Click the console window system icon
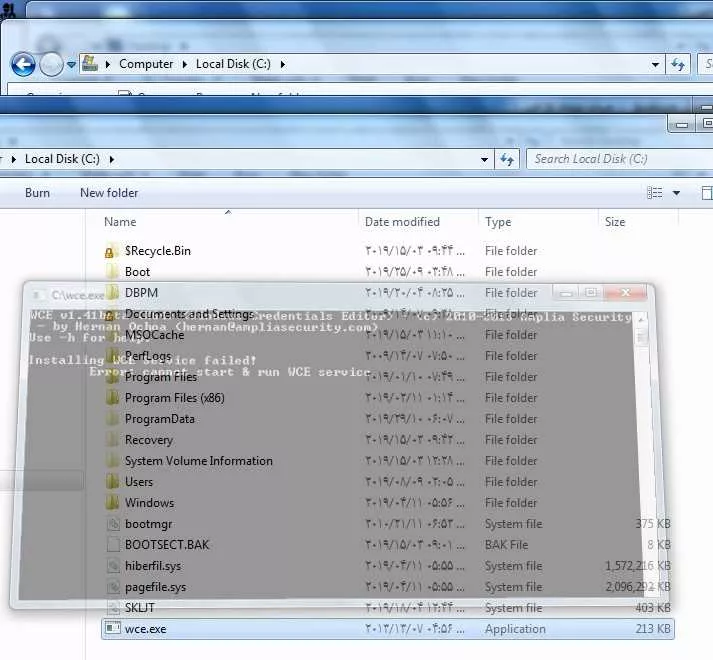Viewport: 713px width, 660px height. click(x=37, y=295)
